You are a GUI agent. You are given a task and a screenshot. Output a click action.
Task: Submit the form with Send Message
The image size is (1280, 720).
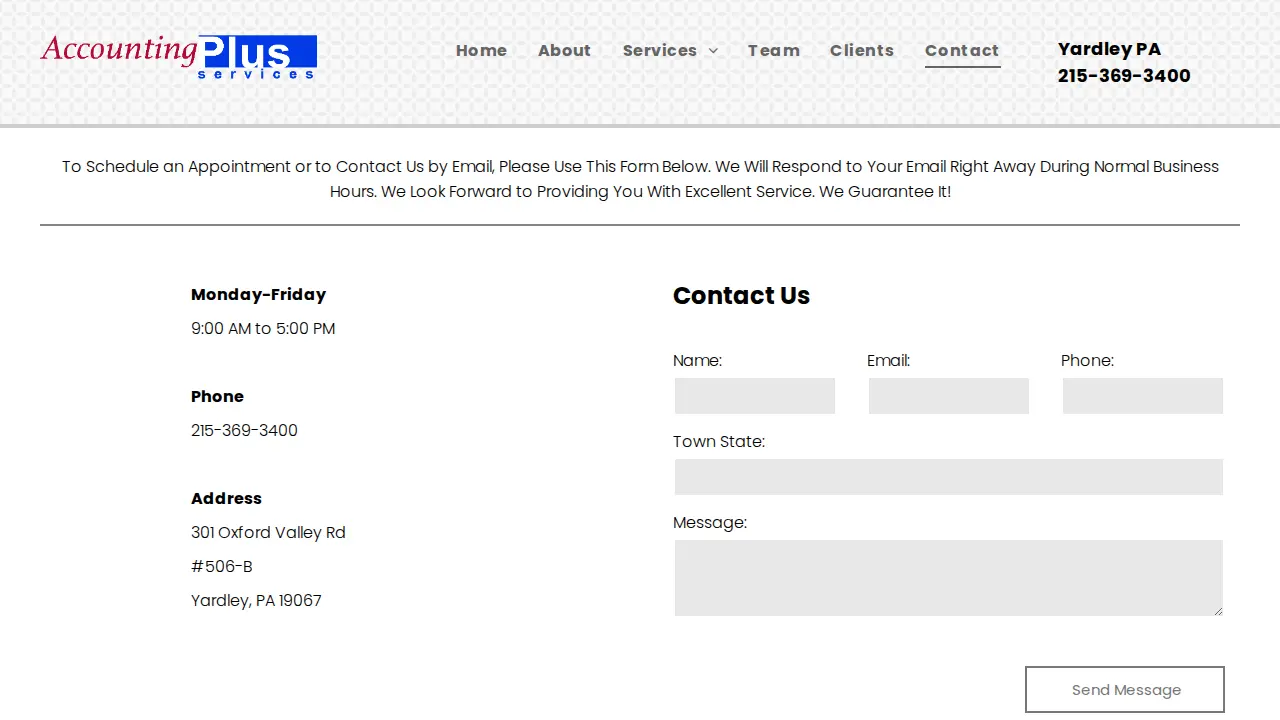click(1125, 690)
